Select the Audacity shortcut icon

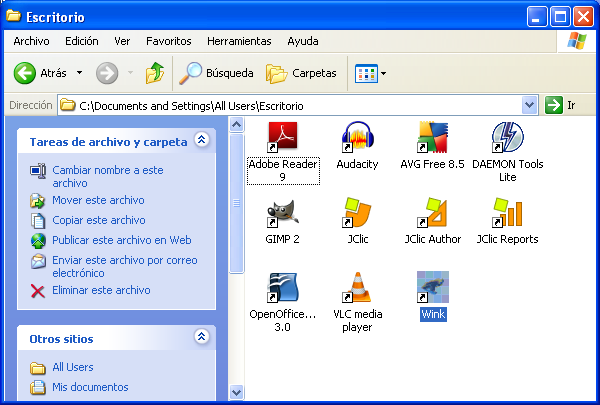[357, 137]
